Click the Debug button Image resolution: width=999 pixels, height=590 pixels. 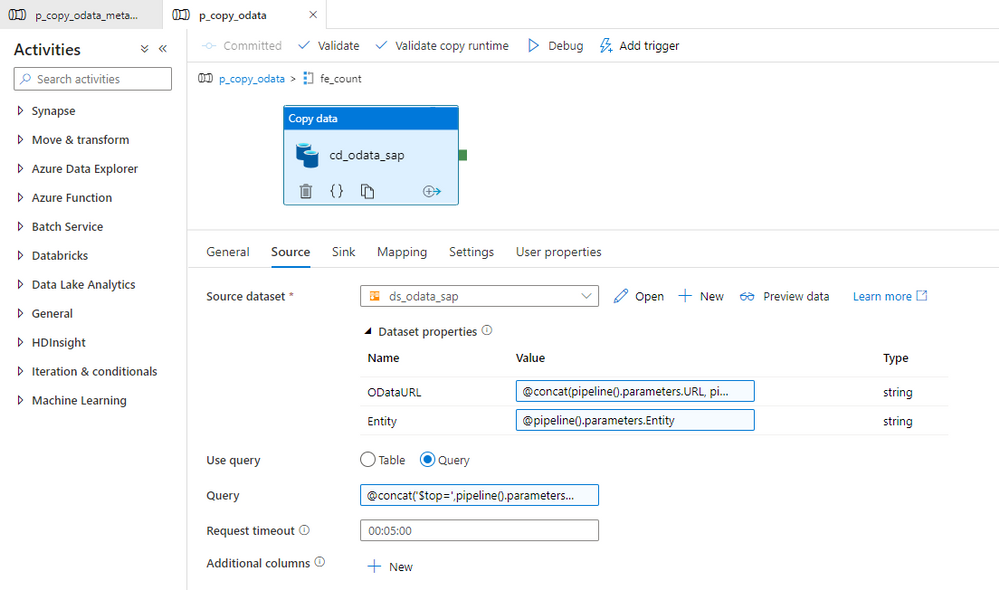(555, 46)
